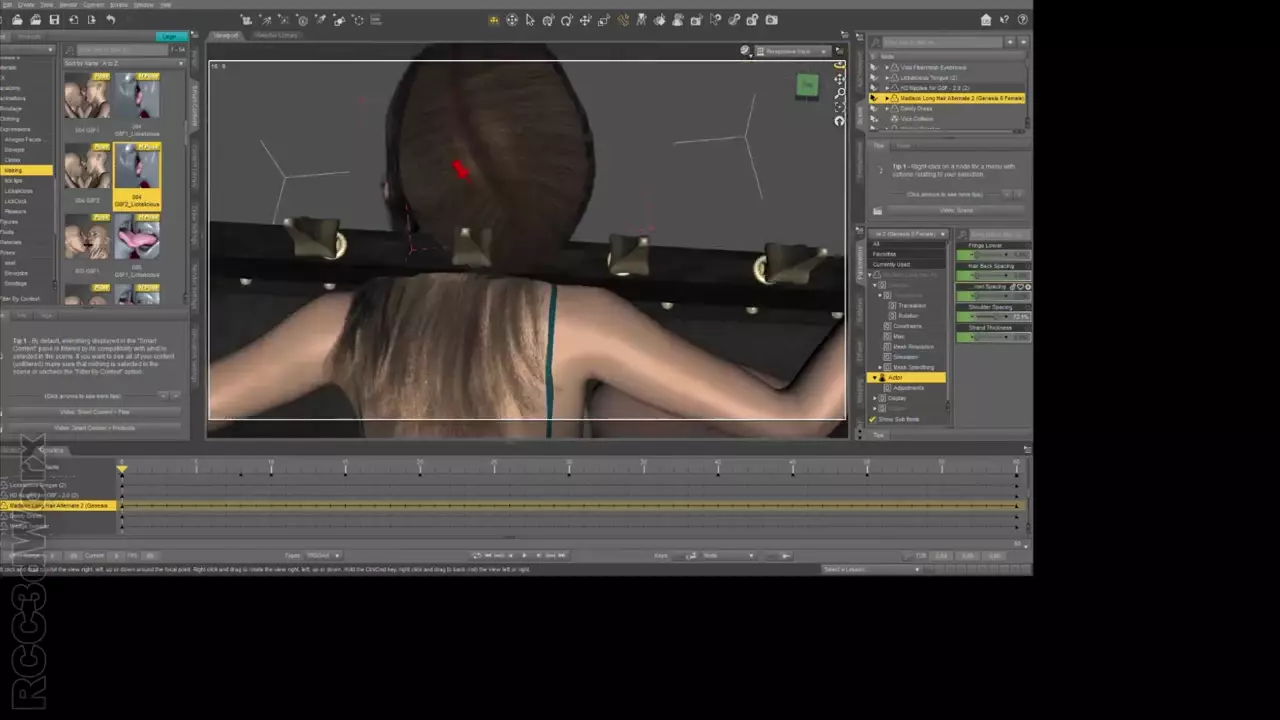
Task: Click the viewport Frame zoom magnifier icon
Action: [839, 93]
